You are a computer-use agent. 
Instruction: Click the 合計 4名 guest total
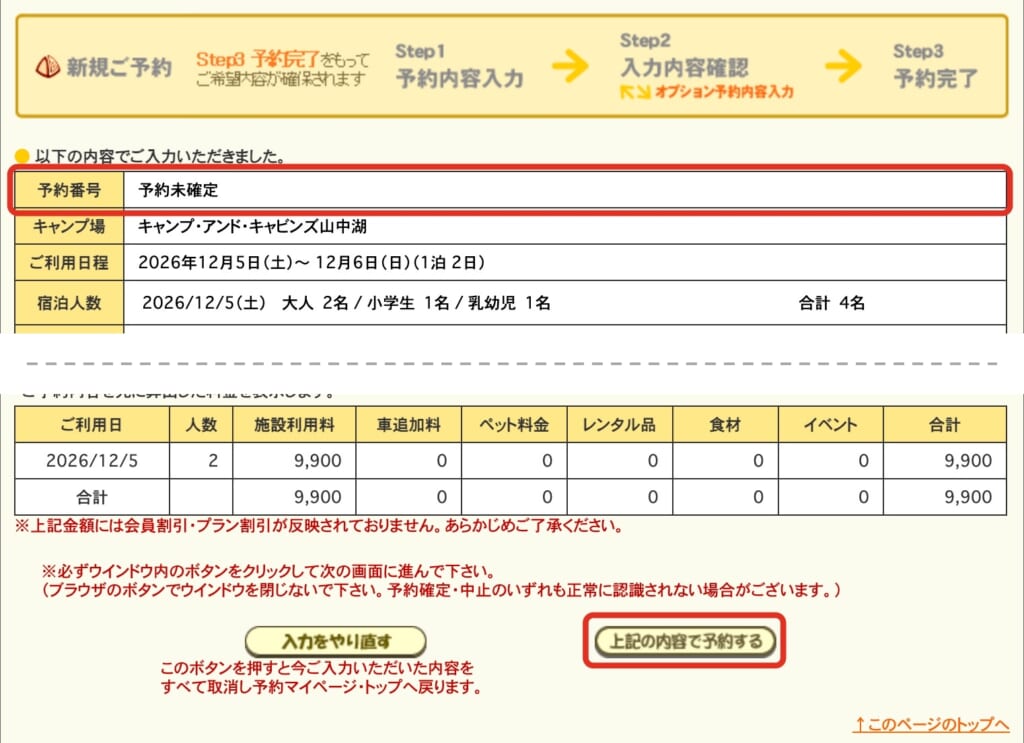(831, 303)
